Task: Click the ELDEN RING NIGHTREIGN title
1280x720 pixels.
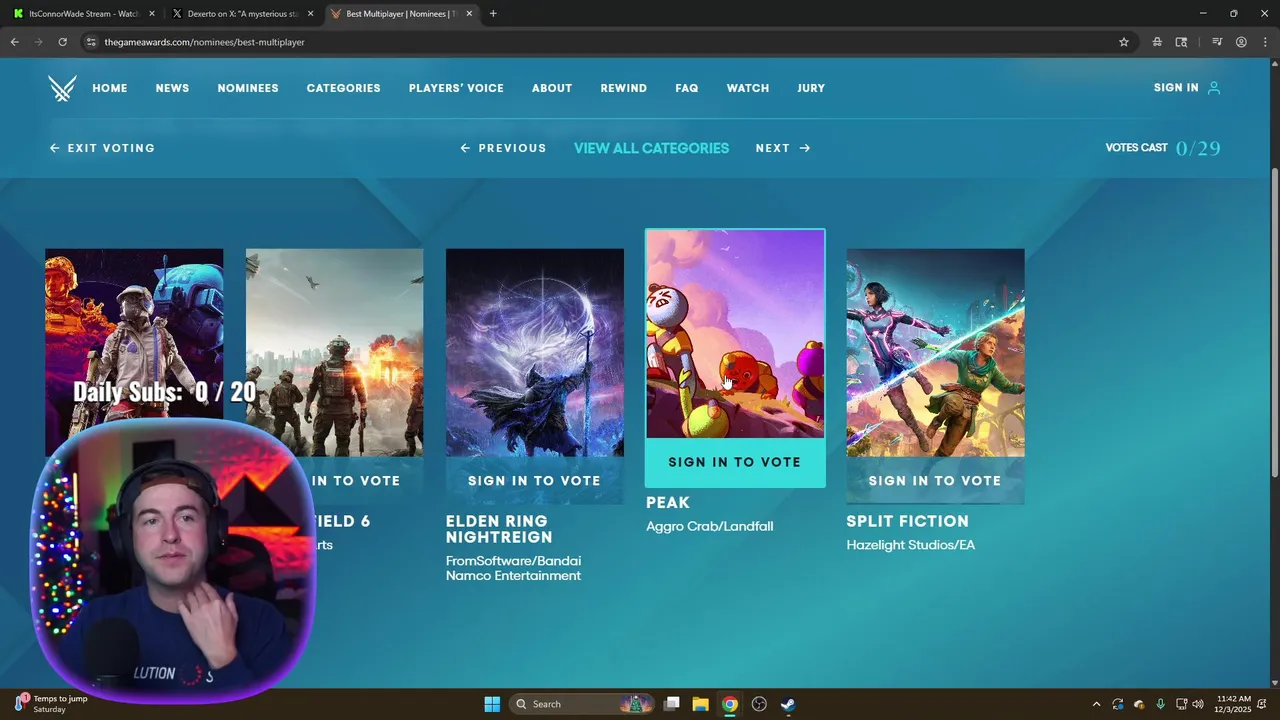Action: tap(499, 529)
